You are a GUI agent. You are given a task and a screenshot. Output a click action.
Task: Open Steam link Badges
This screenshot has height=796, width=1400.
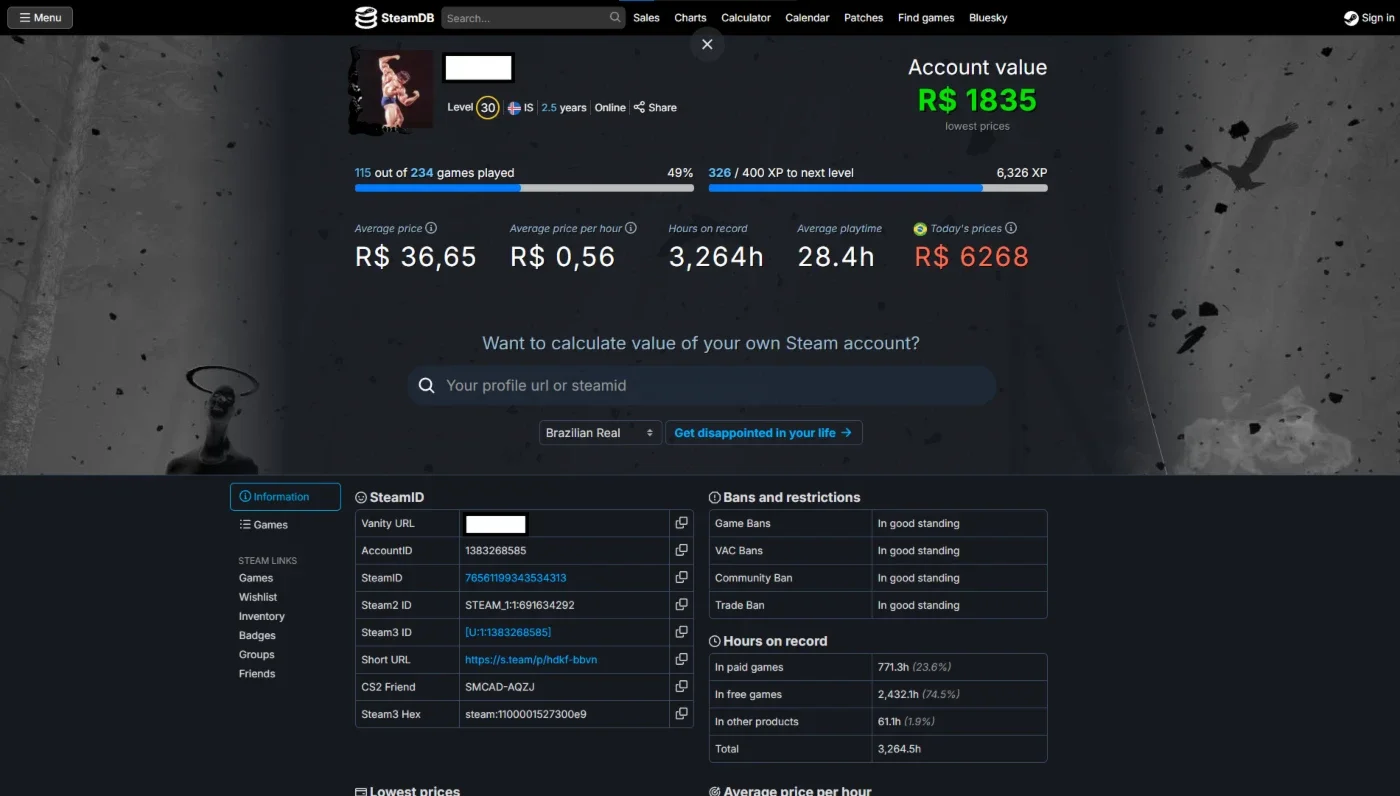(x=257, y=635)
